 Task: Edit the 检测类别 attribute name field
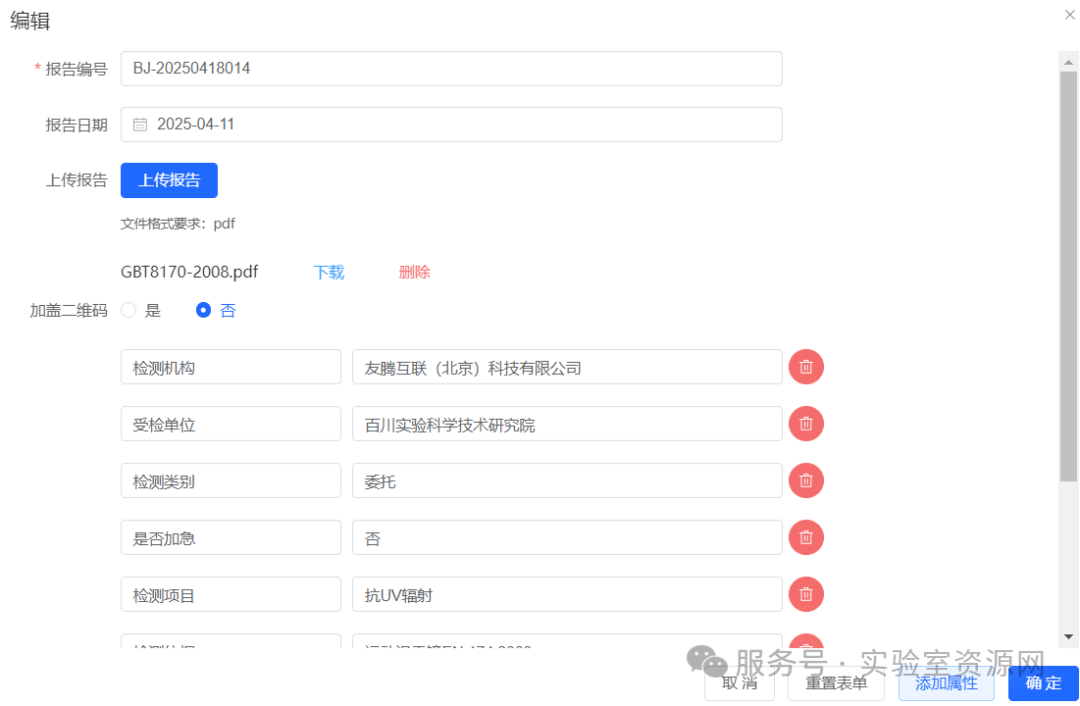(x=231, y=481)
